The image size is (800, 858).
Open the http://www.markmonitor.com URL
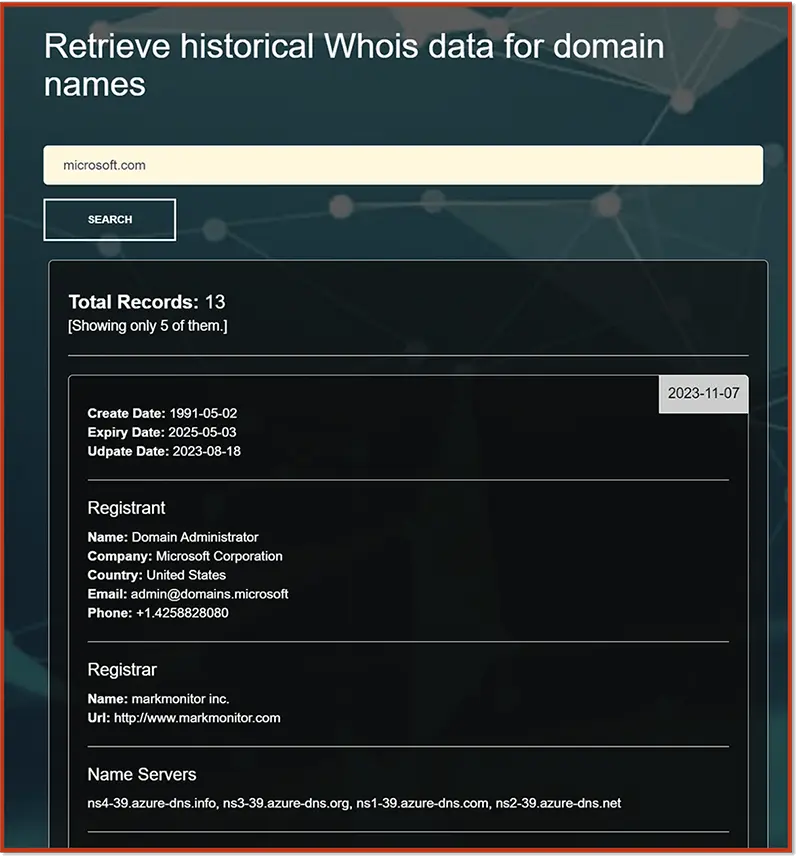tap(197, 718)
